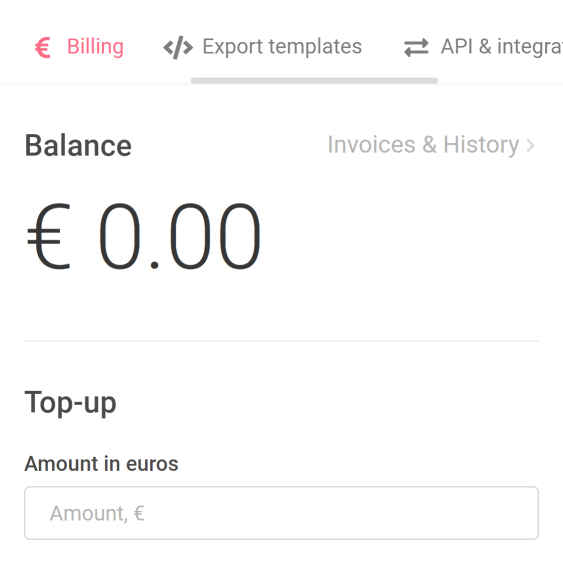Click the swap arrows icon beside API
The image size is (563, 563).
[416, 47]
